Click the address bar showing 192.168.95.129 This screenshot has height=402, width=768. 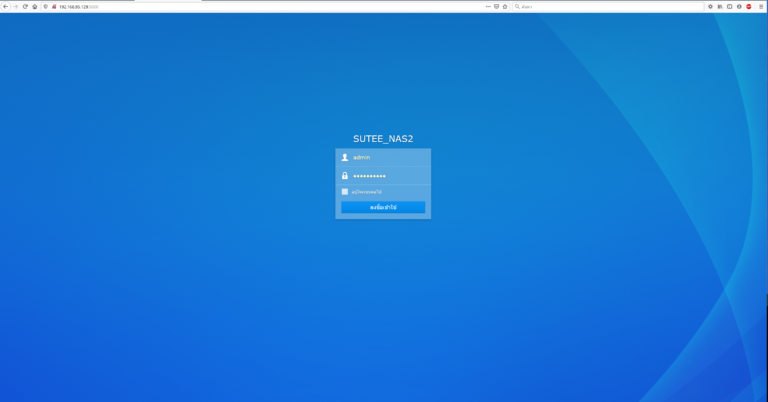(250, 6)
